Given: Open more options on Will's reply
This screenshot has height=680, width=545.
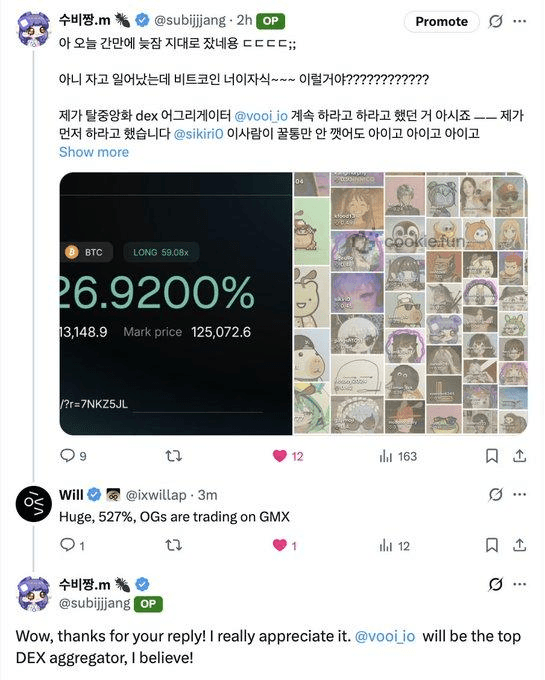Looking at the screenshot, I should tap(519, 494).
